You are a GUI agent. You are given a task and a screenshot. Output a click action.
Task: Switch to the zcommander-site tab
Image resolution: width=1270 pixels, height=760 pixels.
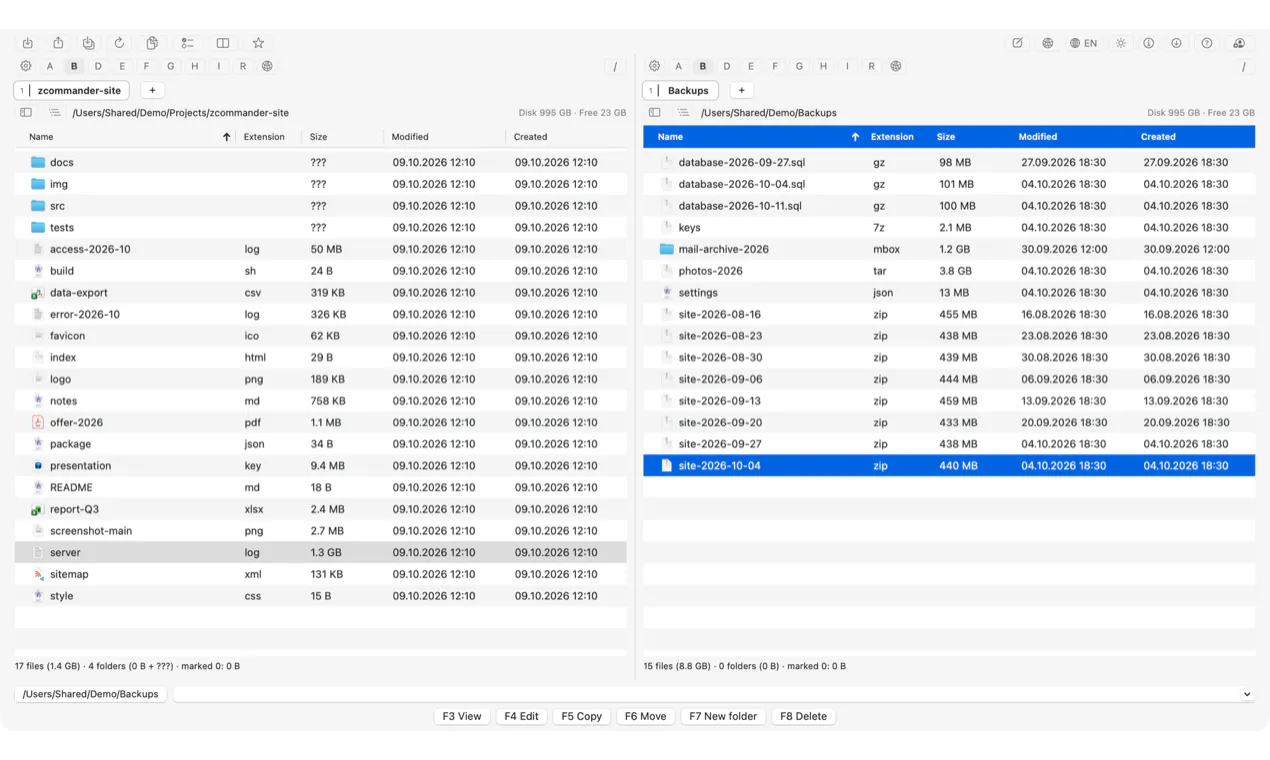tap(73, 90)
